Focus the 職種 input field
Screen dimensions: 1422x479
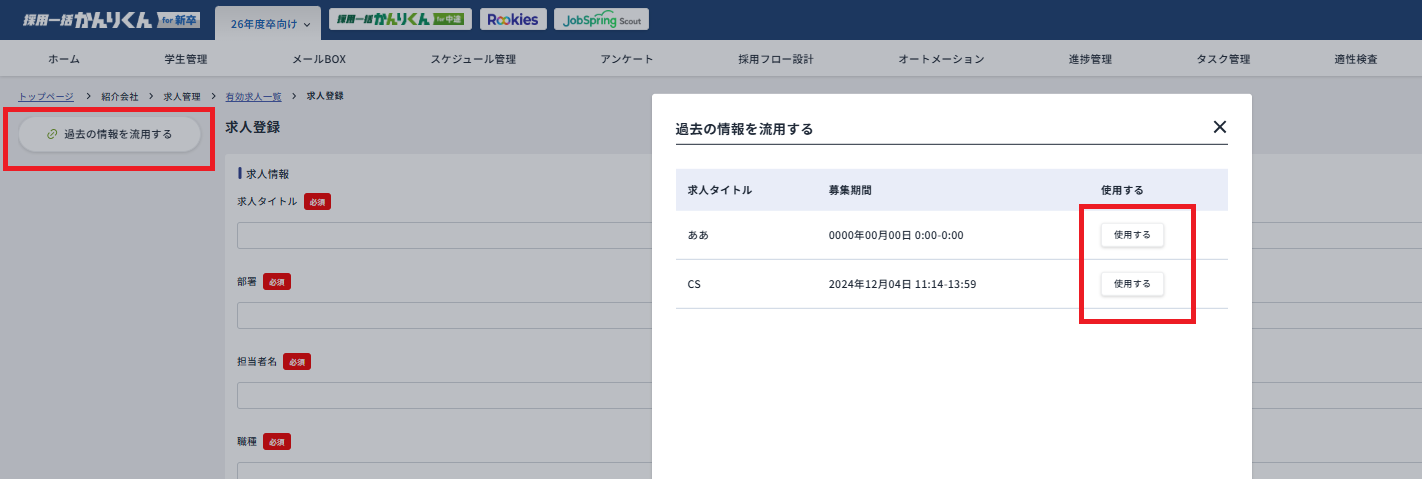[x=444, y=470]
